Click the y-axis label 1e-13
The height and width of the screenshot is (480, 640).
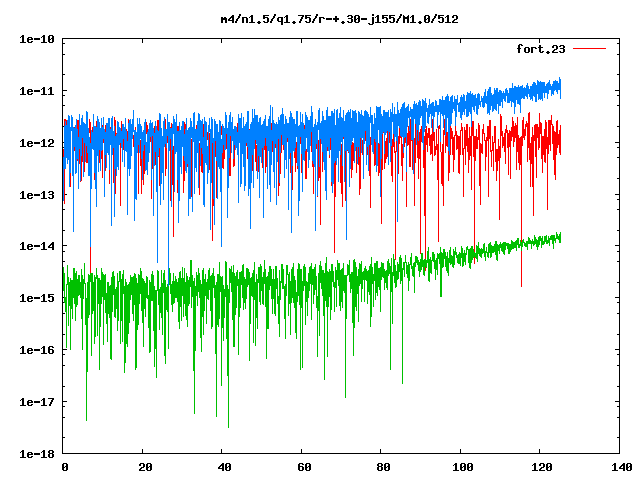[x=37, y=195]
